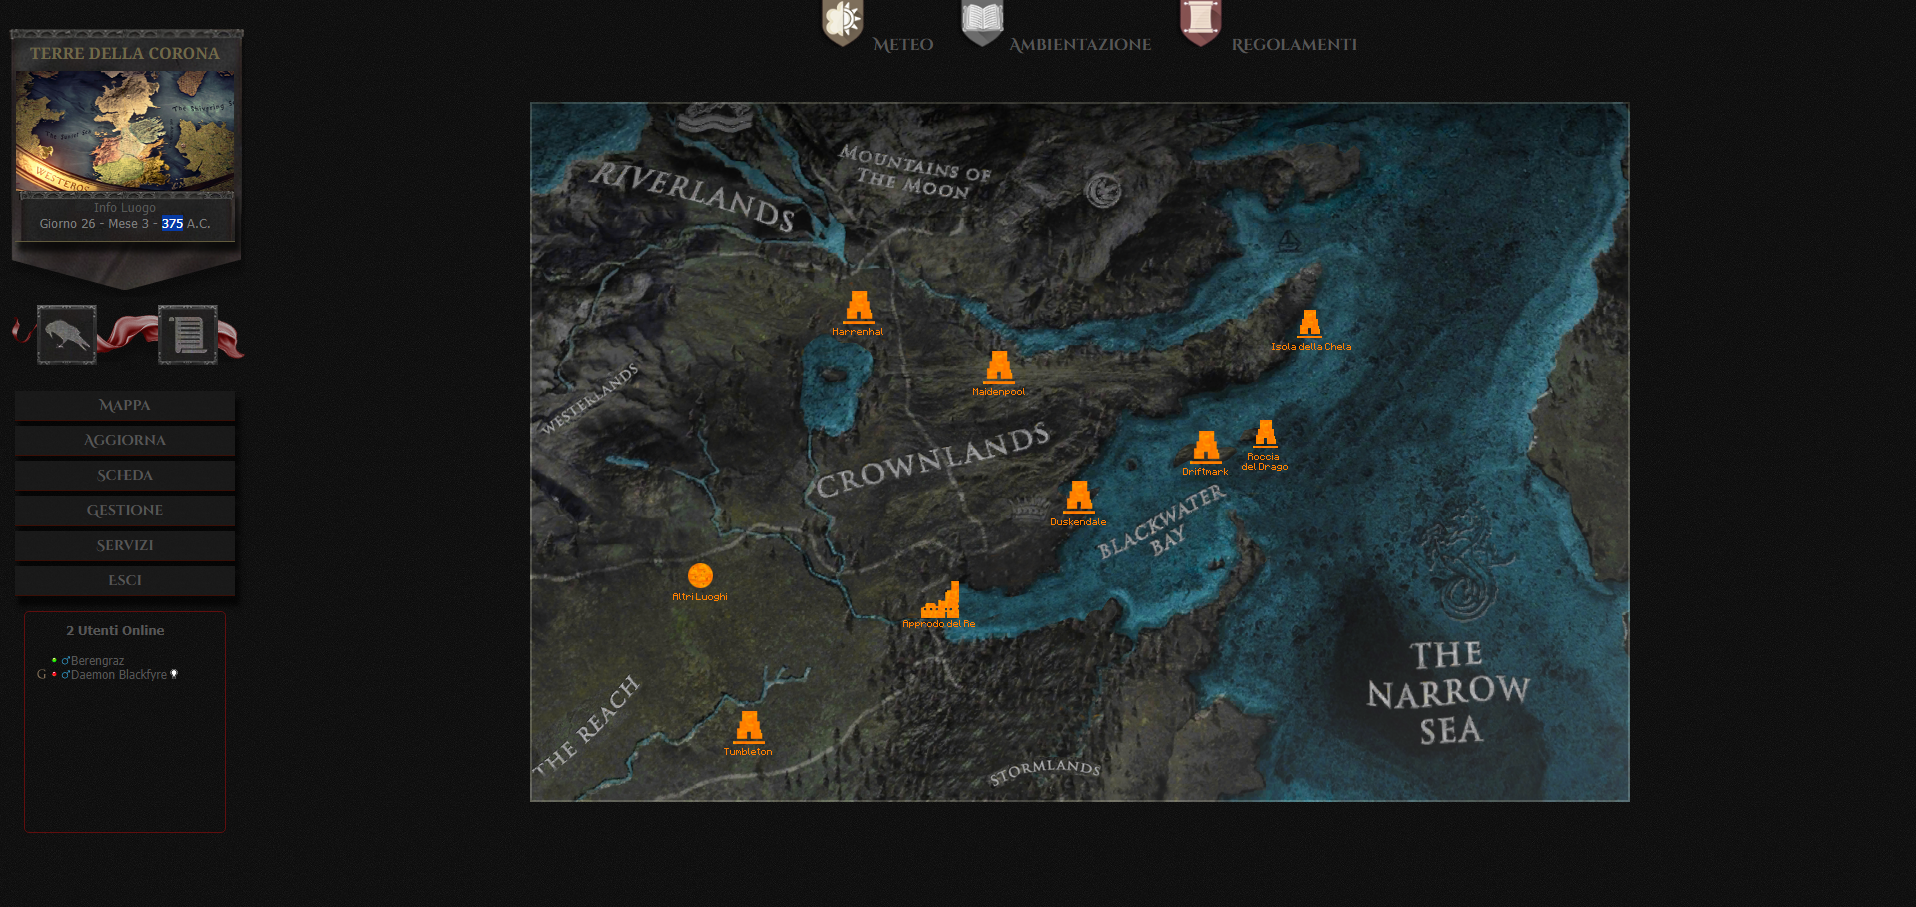
Task: Click the Terre della Corona title
Action: (x=124, y=54)
